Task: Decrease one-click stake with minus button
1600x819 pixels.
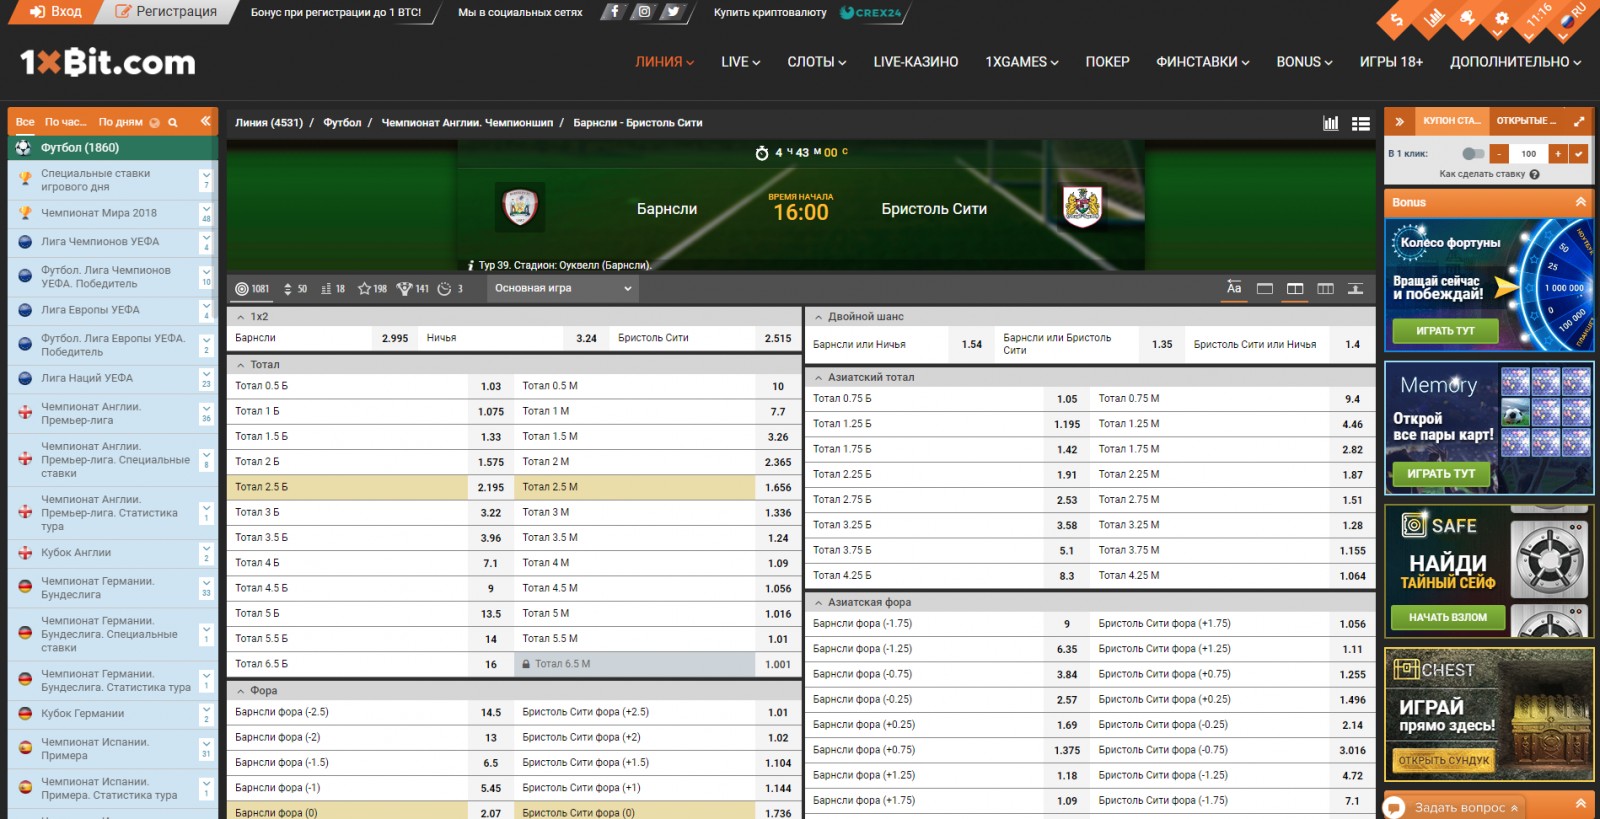Action: [1499, 153]
